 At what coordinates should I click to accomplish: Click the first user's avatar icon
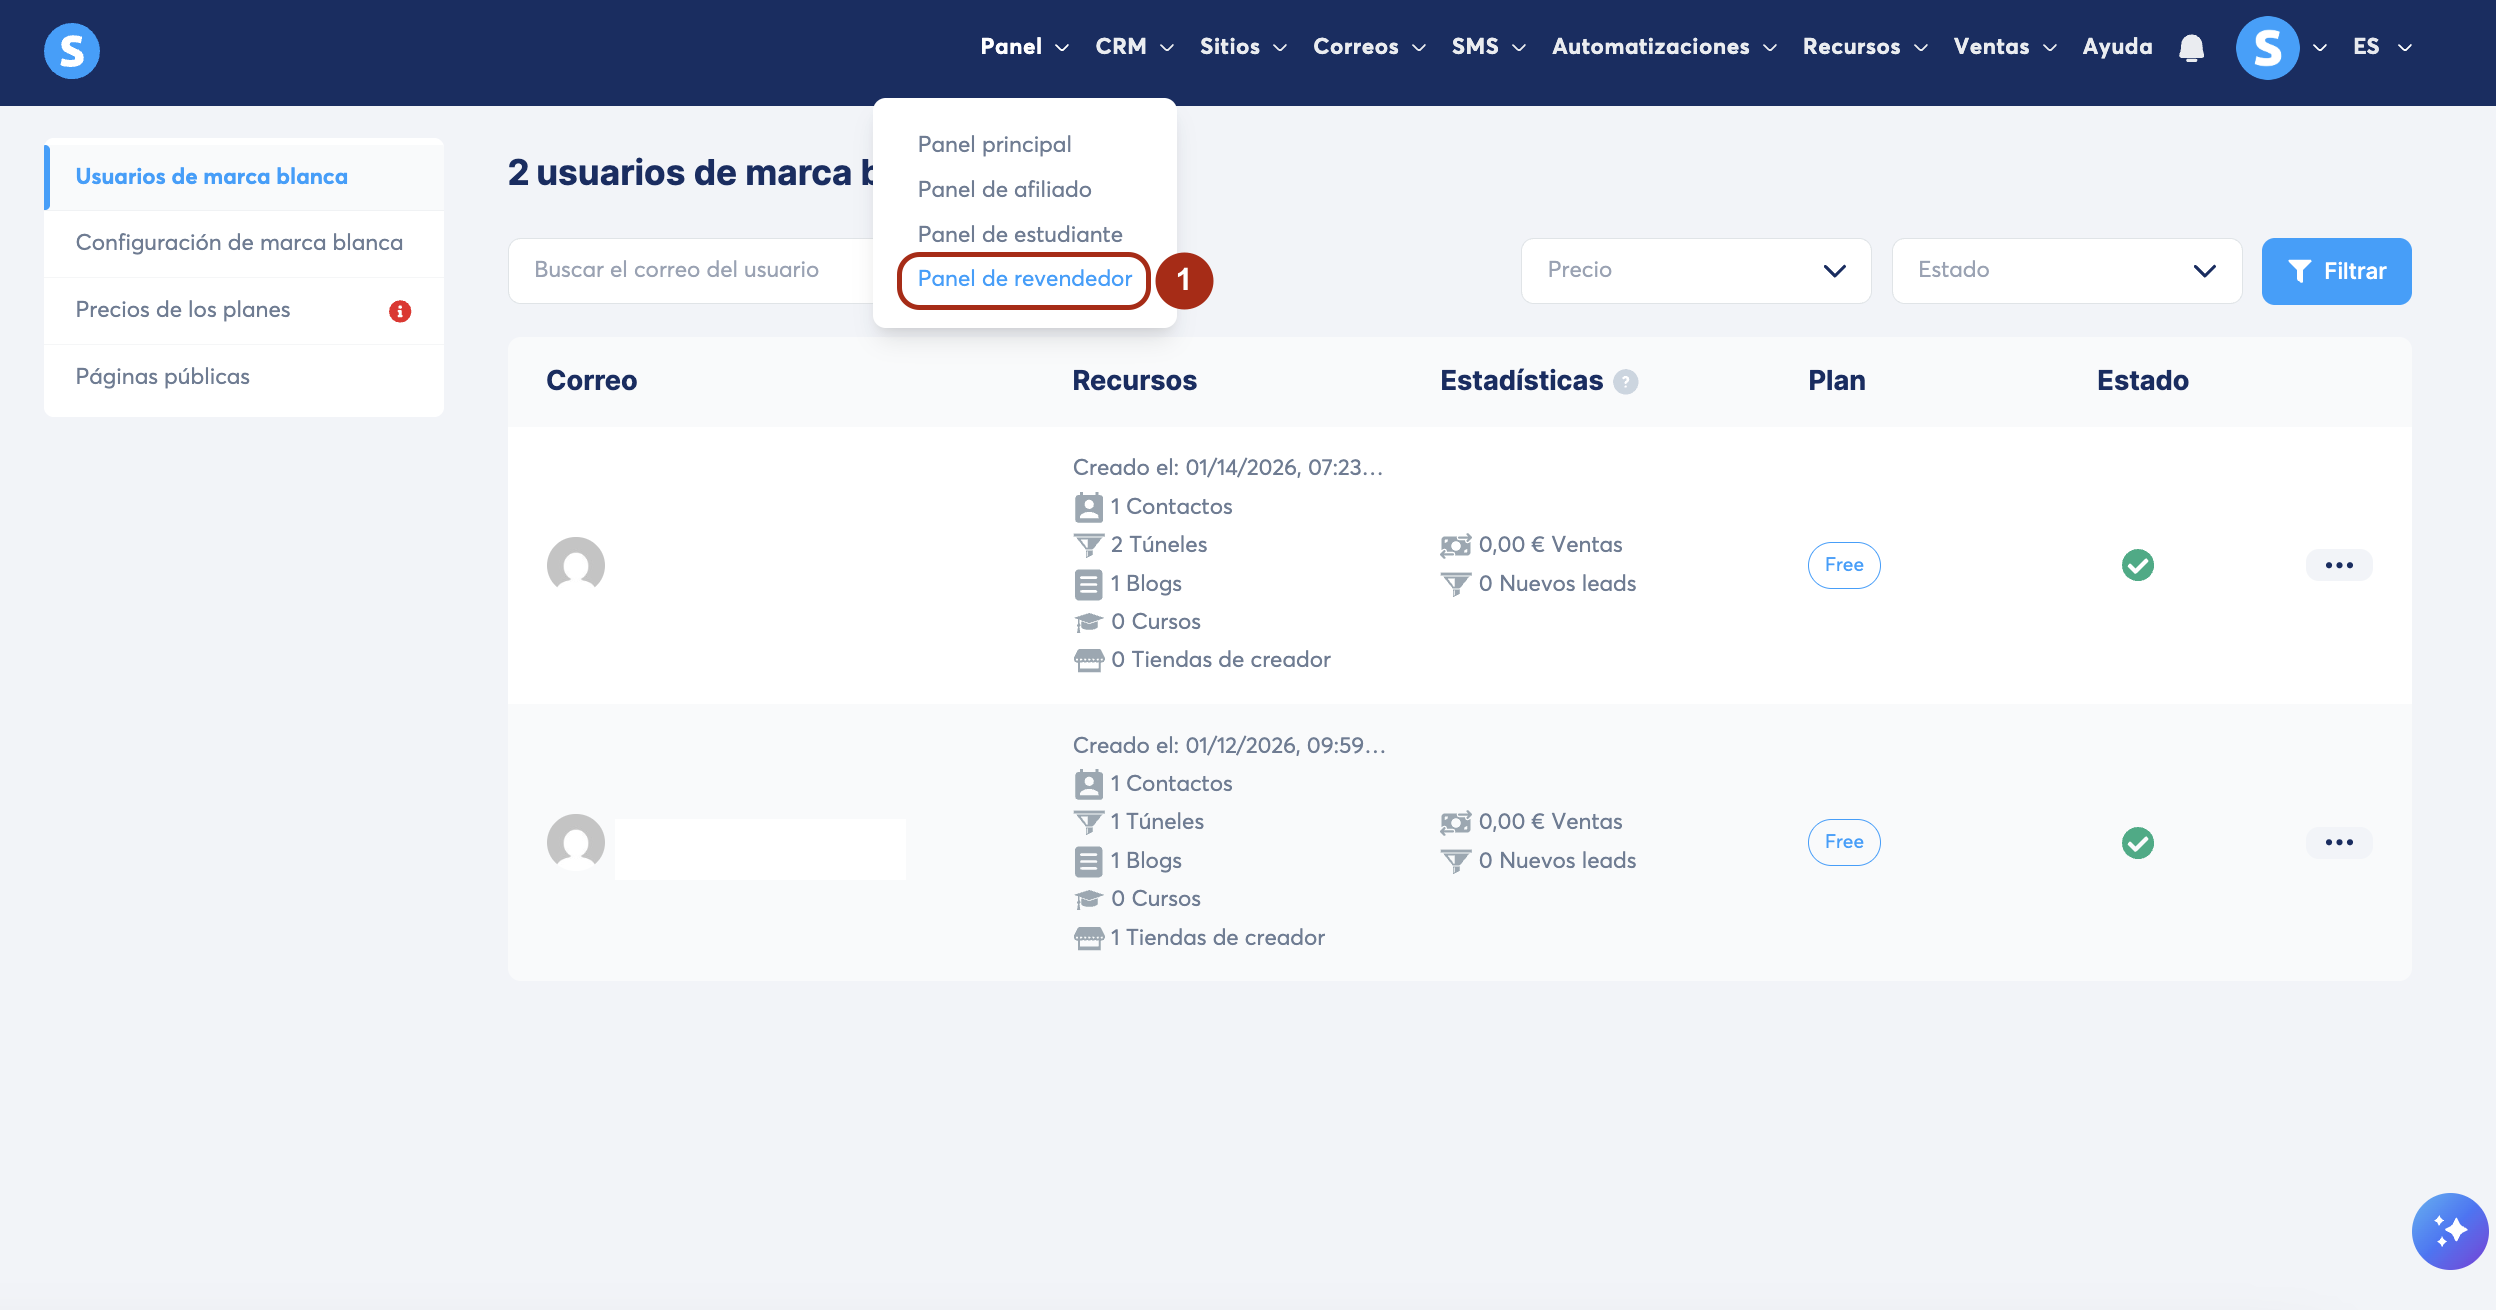pos(576,565)
